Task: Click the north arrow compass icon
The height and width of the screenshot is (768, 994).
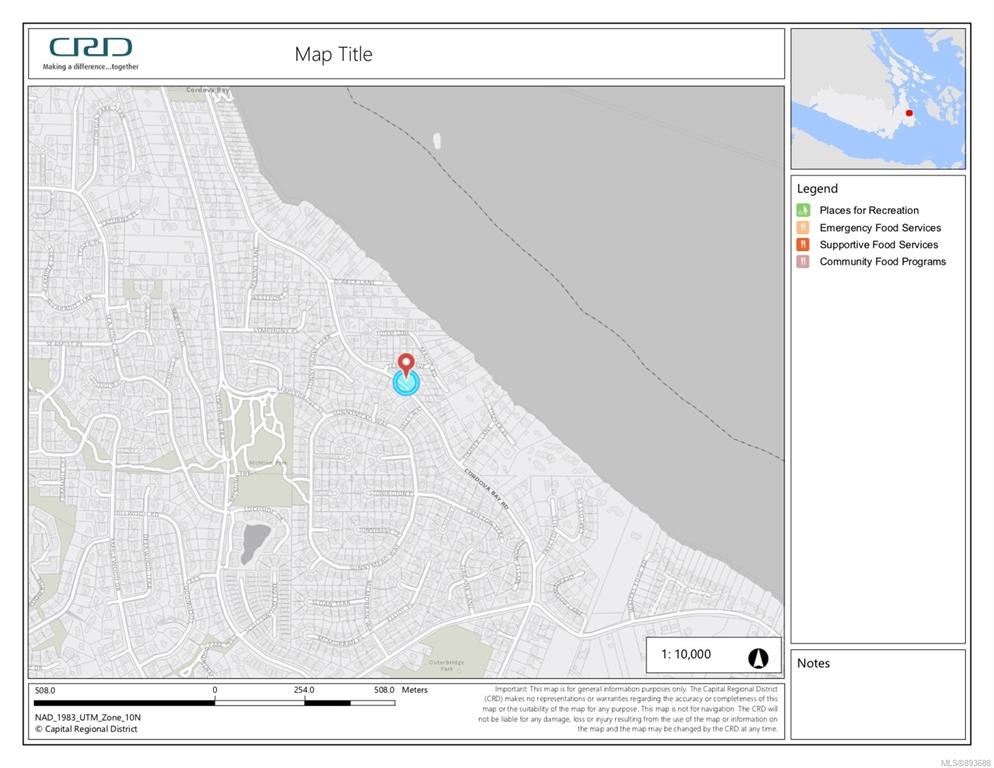Action: tap(758, 658)
